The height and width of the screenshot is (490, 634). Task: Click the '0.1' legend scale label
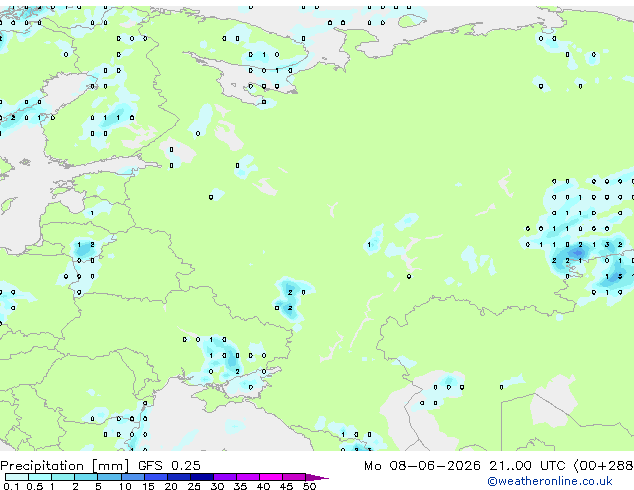(11, 486)
